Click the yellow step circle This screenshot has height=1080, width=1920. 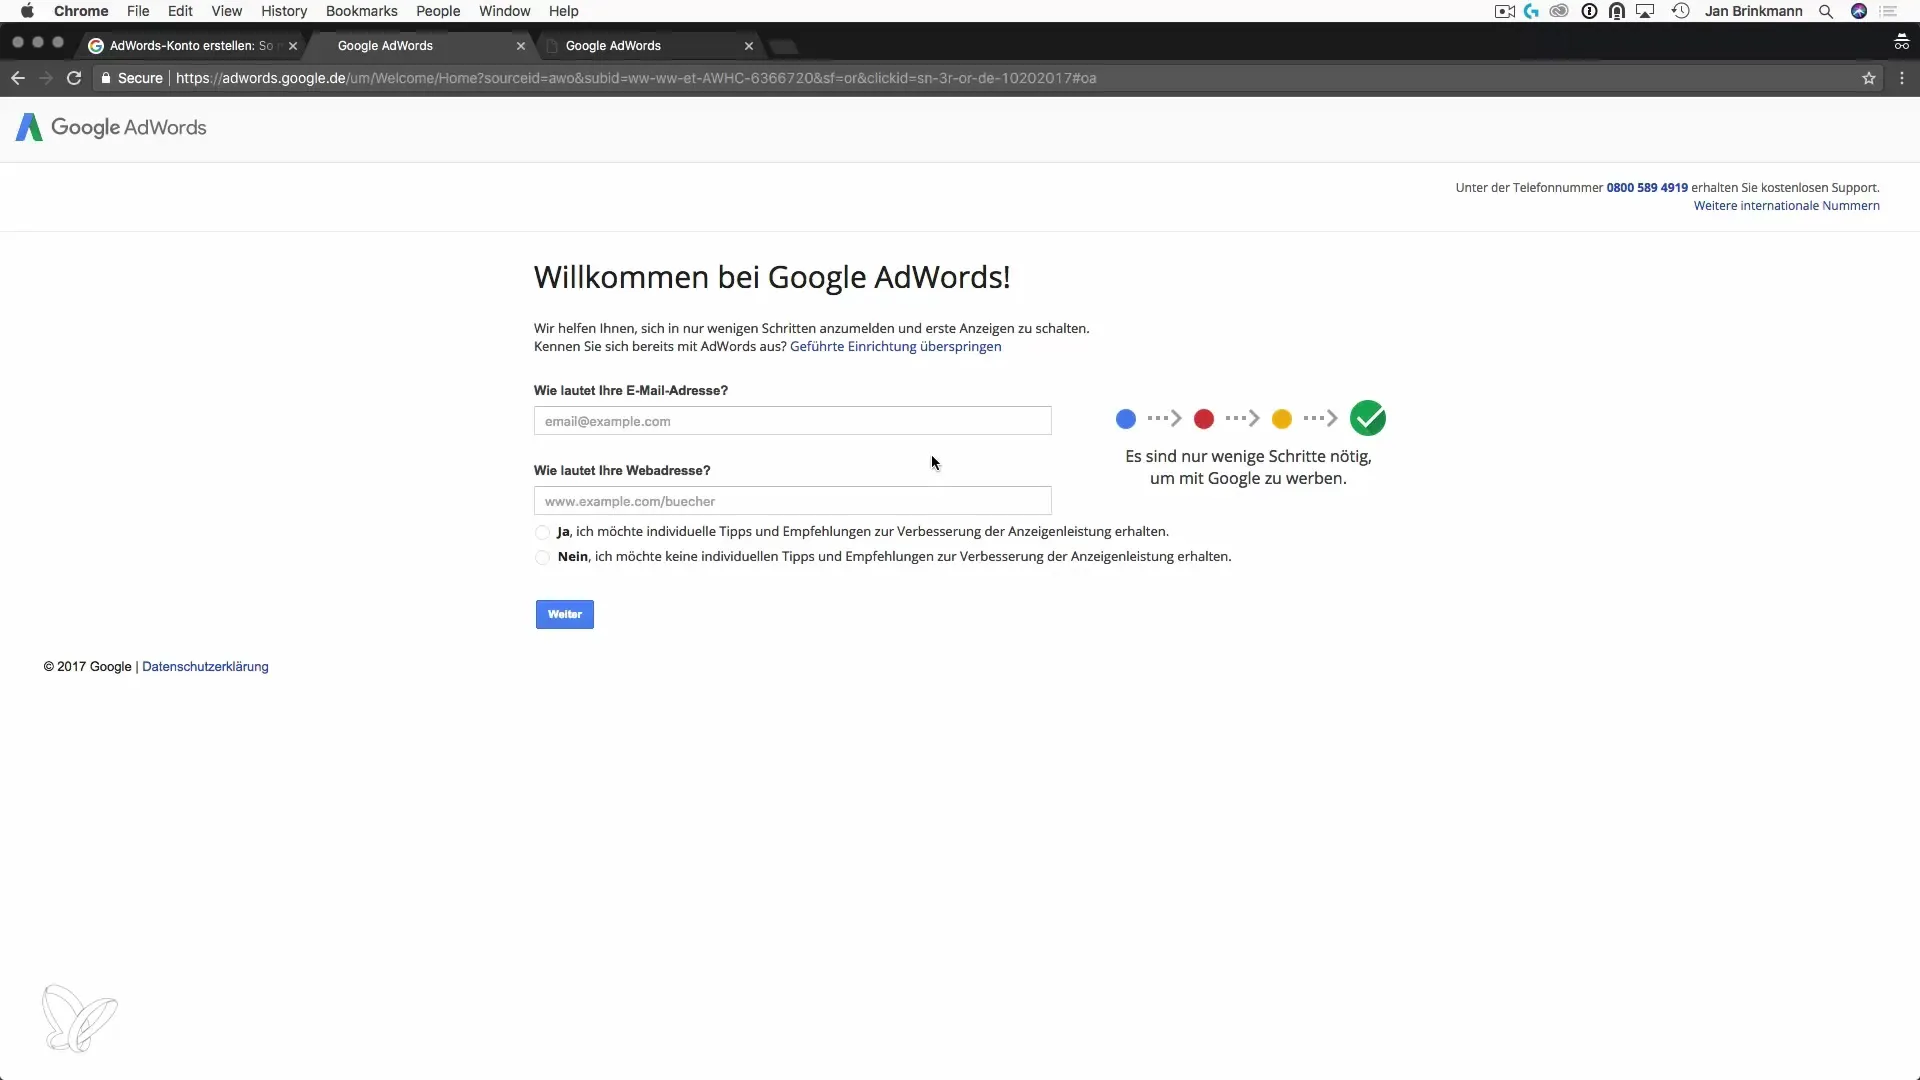point(1282,419)
